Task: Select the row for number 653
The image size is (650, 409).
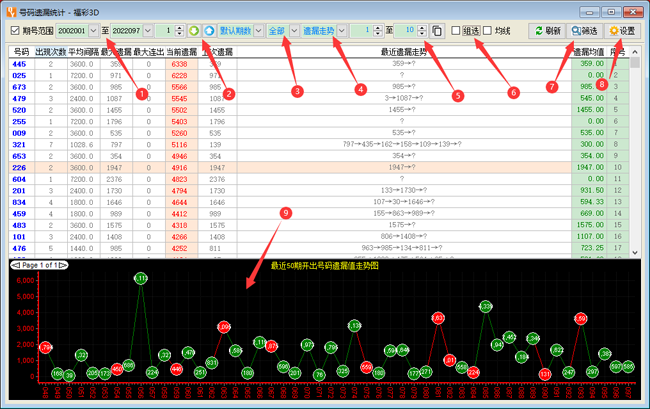Action: 319,156
